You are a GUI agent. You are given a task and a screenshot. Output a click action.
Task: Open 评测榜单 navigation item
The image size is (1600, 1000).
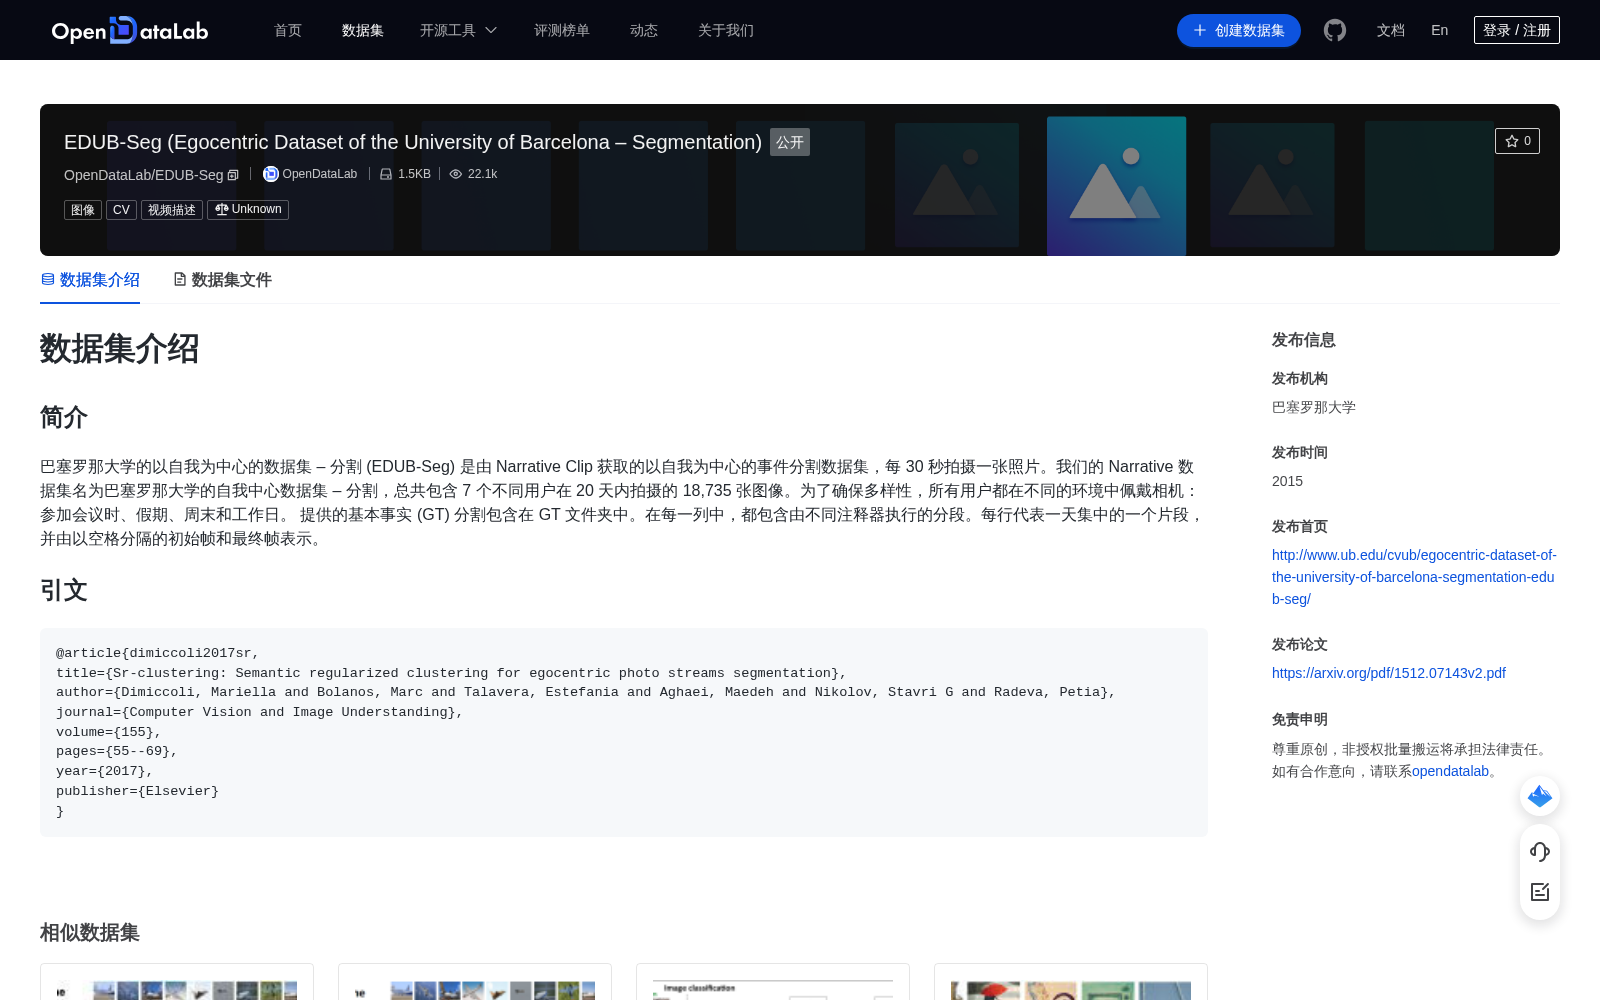pos(562,30)
